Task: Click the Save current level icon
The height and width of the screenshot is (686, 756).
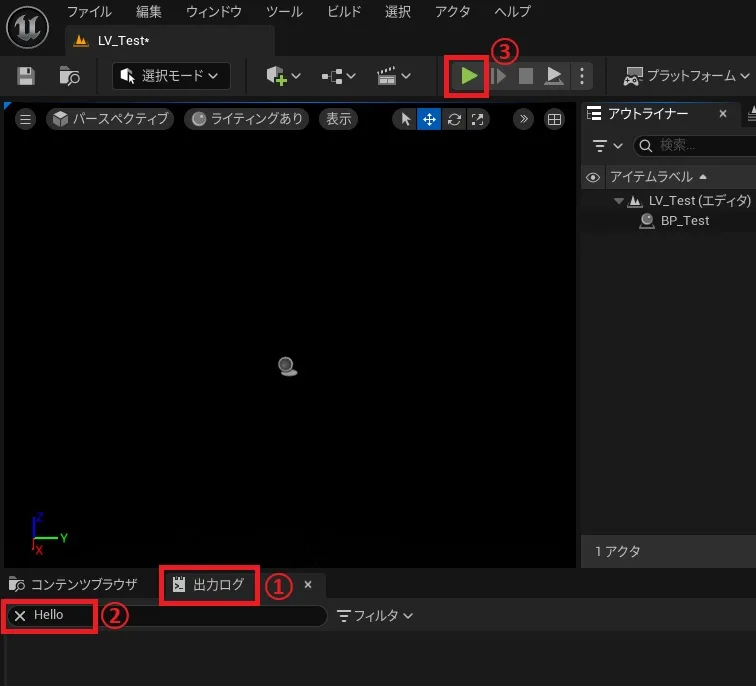Action: pyautogui.click(x=26, y=76)
